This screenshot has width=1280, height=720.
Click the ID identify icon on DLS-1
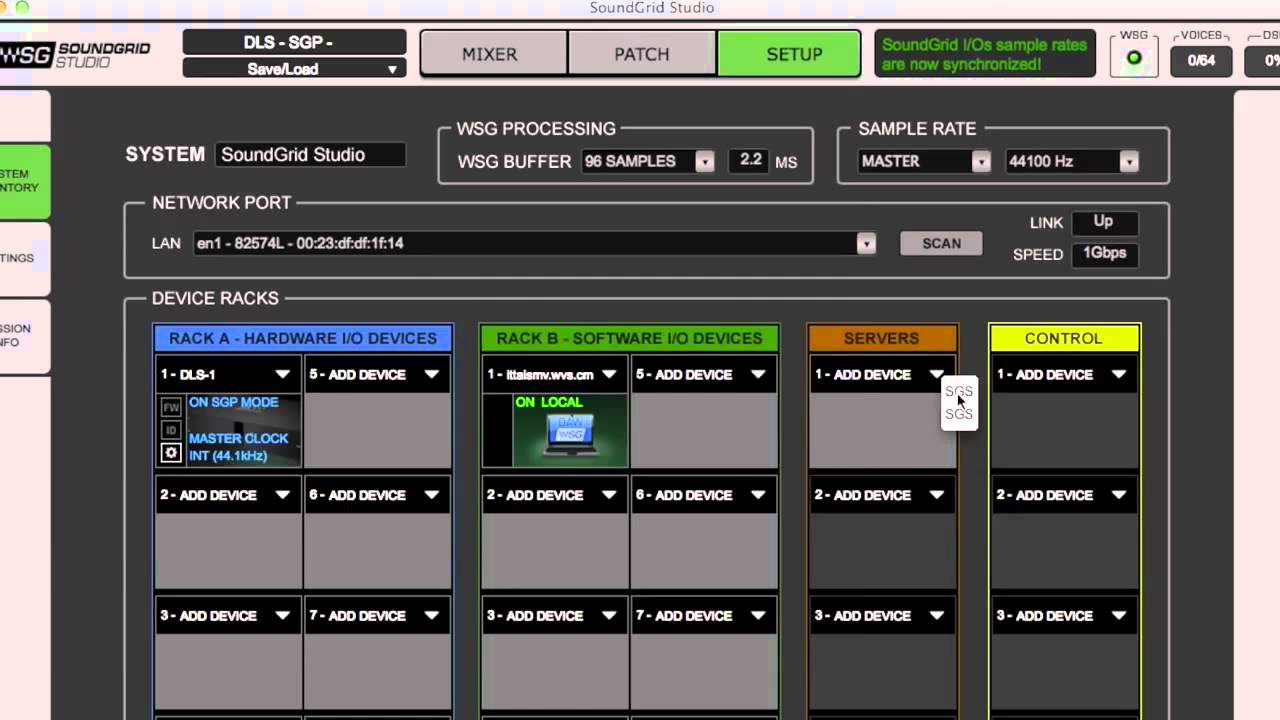[171, 430]
